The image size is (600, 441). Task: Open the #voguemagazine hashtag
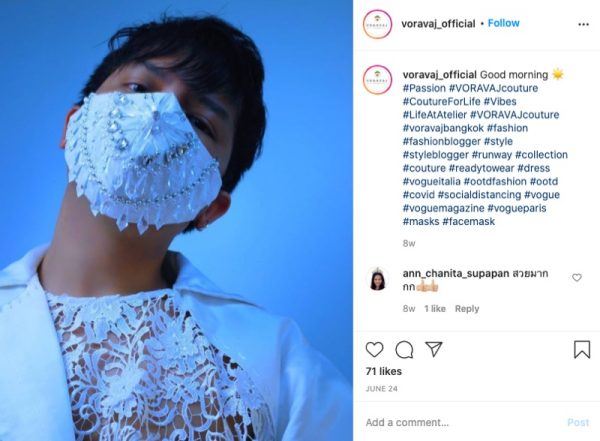(443, 208)
